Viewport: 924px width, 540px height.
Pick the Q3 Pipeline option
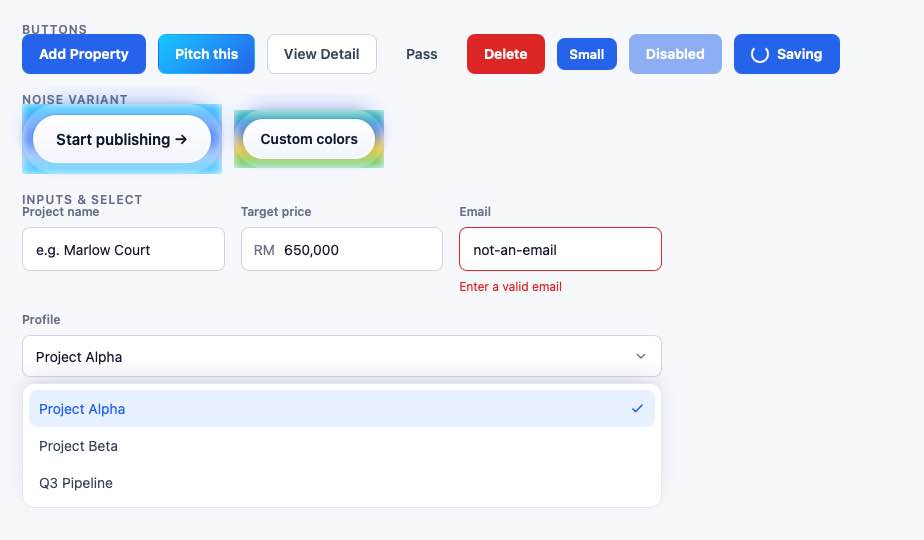click(342, 483)
